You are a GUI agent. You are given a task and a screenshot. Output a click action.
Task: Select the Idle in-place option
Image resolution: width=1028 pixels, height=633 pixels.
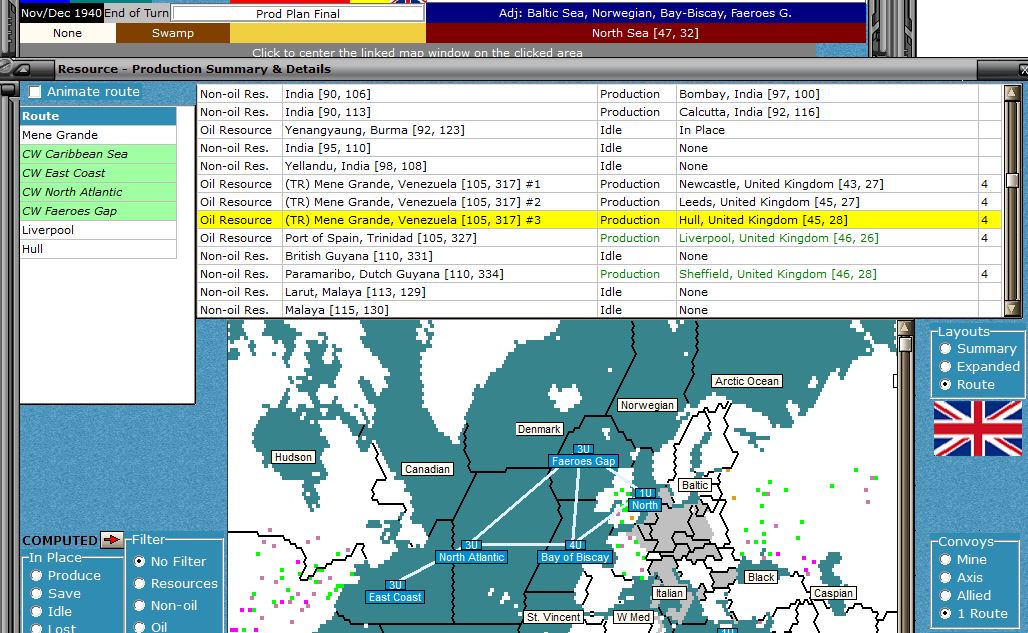(37, 611)
